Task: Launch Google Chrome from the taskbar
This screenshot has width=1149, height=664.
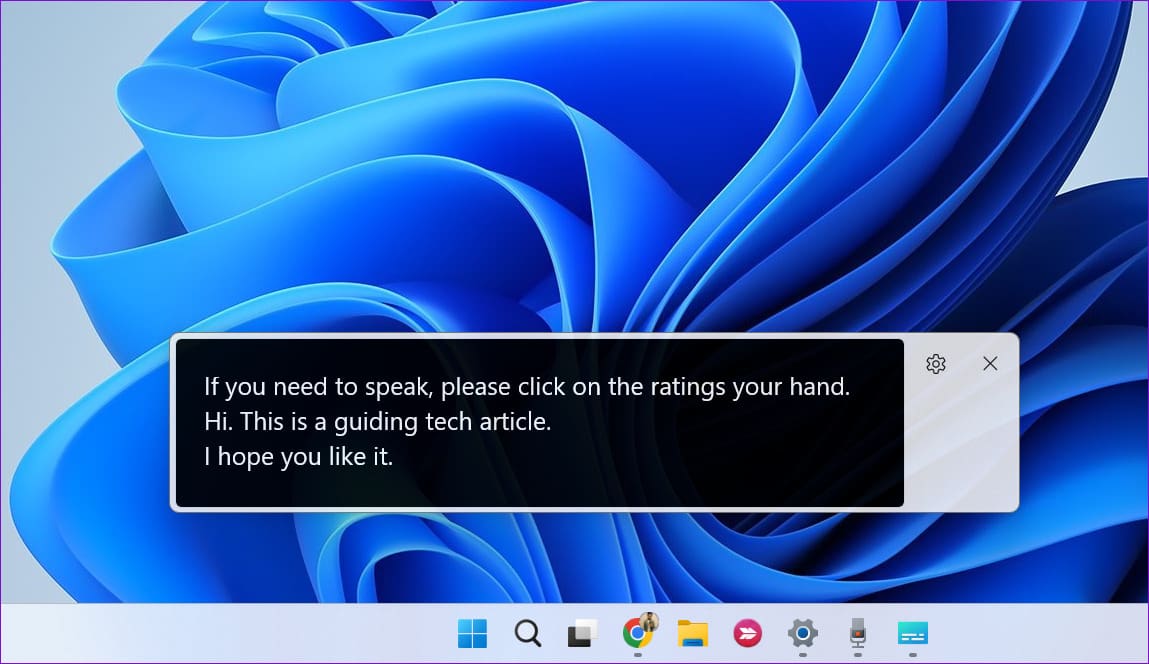Action: (636, 633)
